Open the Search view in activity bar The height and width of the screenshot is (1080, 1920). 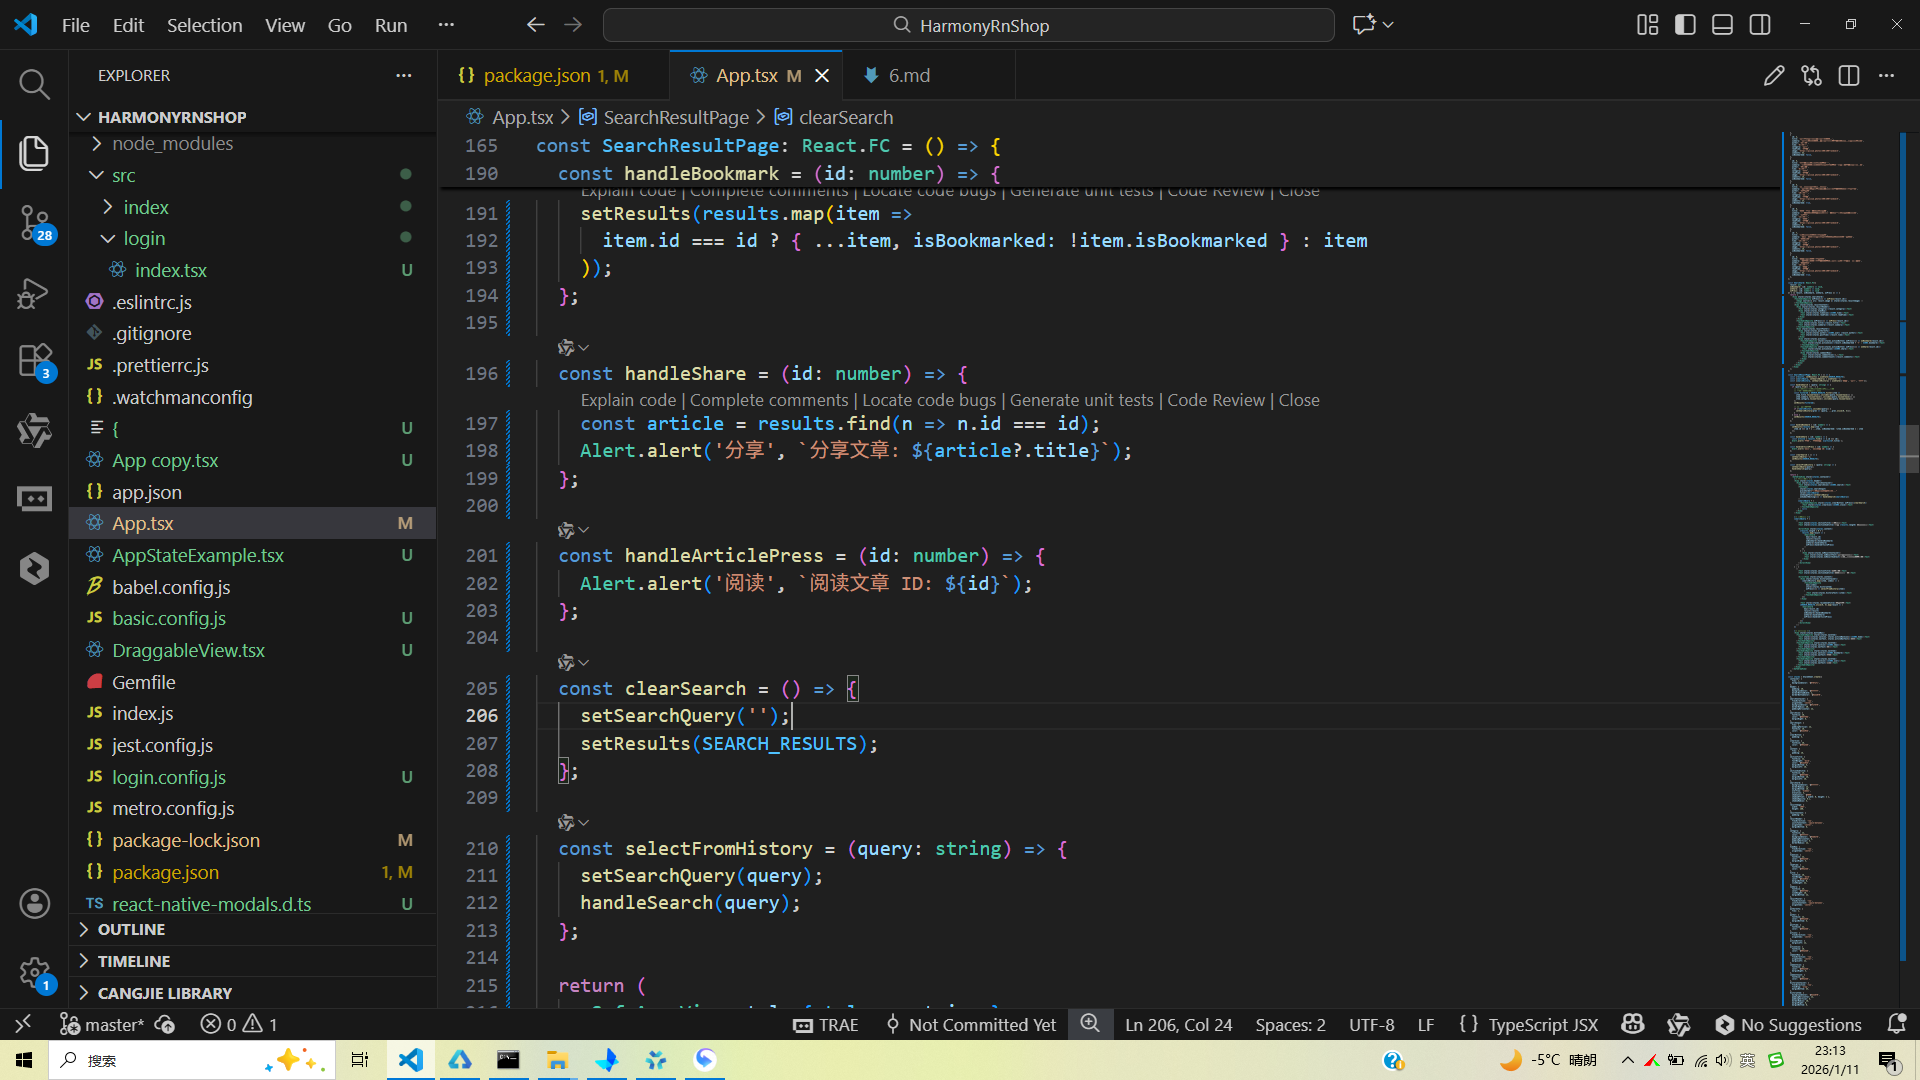[34, 84]
